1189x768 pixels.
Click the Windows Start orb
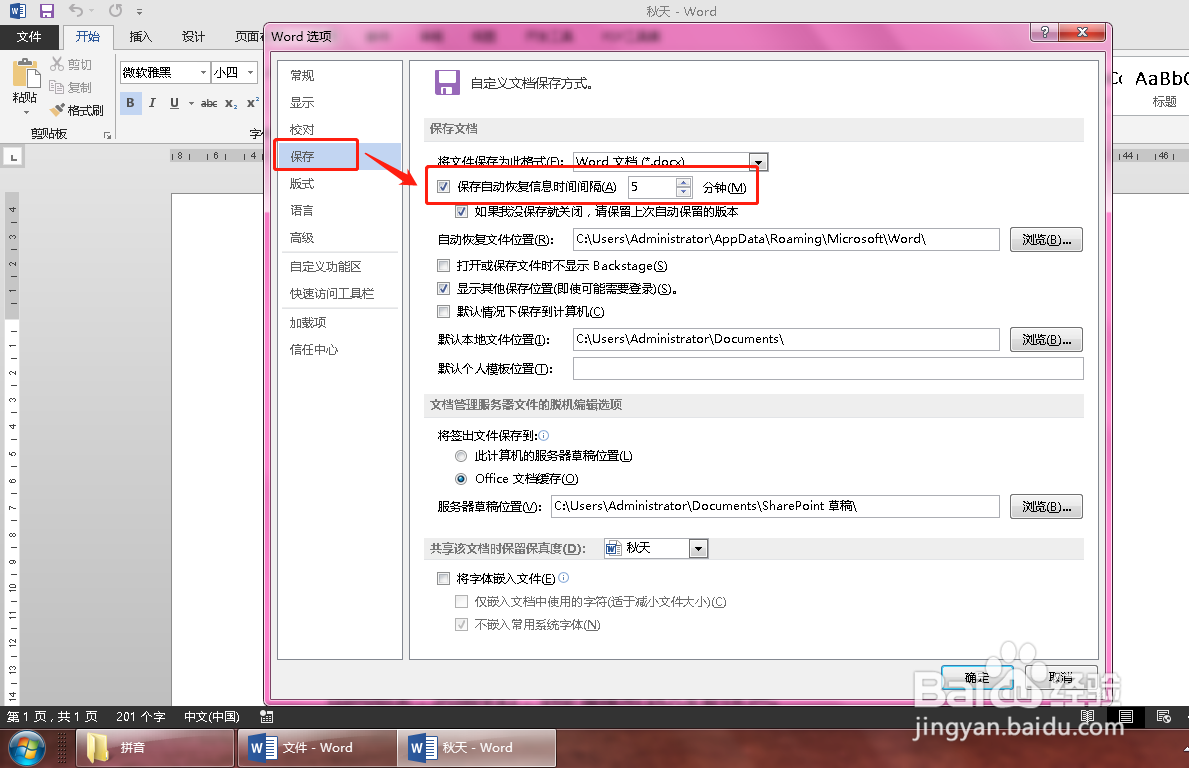coord(27,748)
